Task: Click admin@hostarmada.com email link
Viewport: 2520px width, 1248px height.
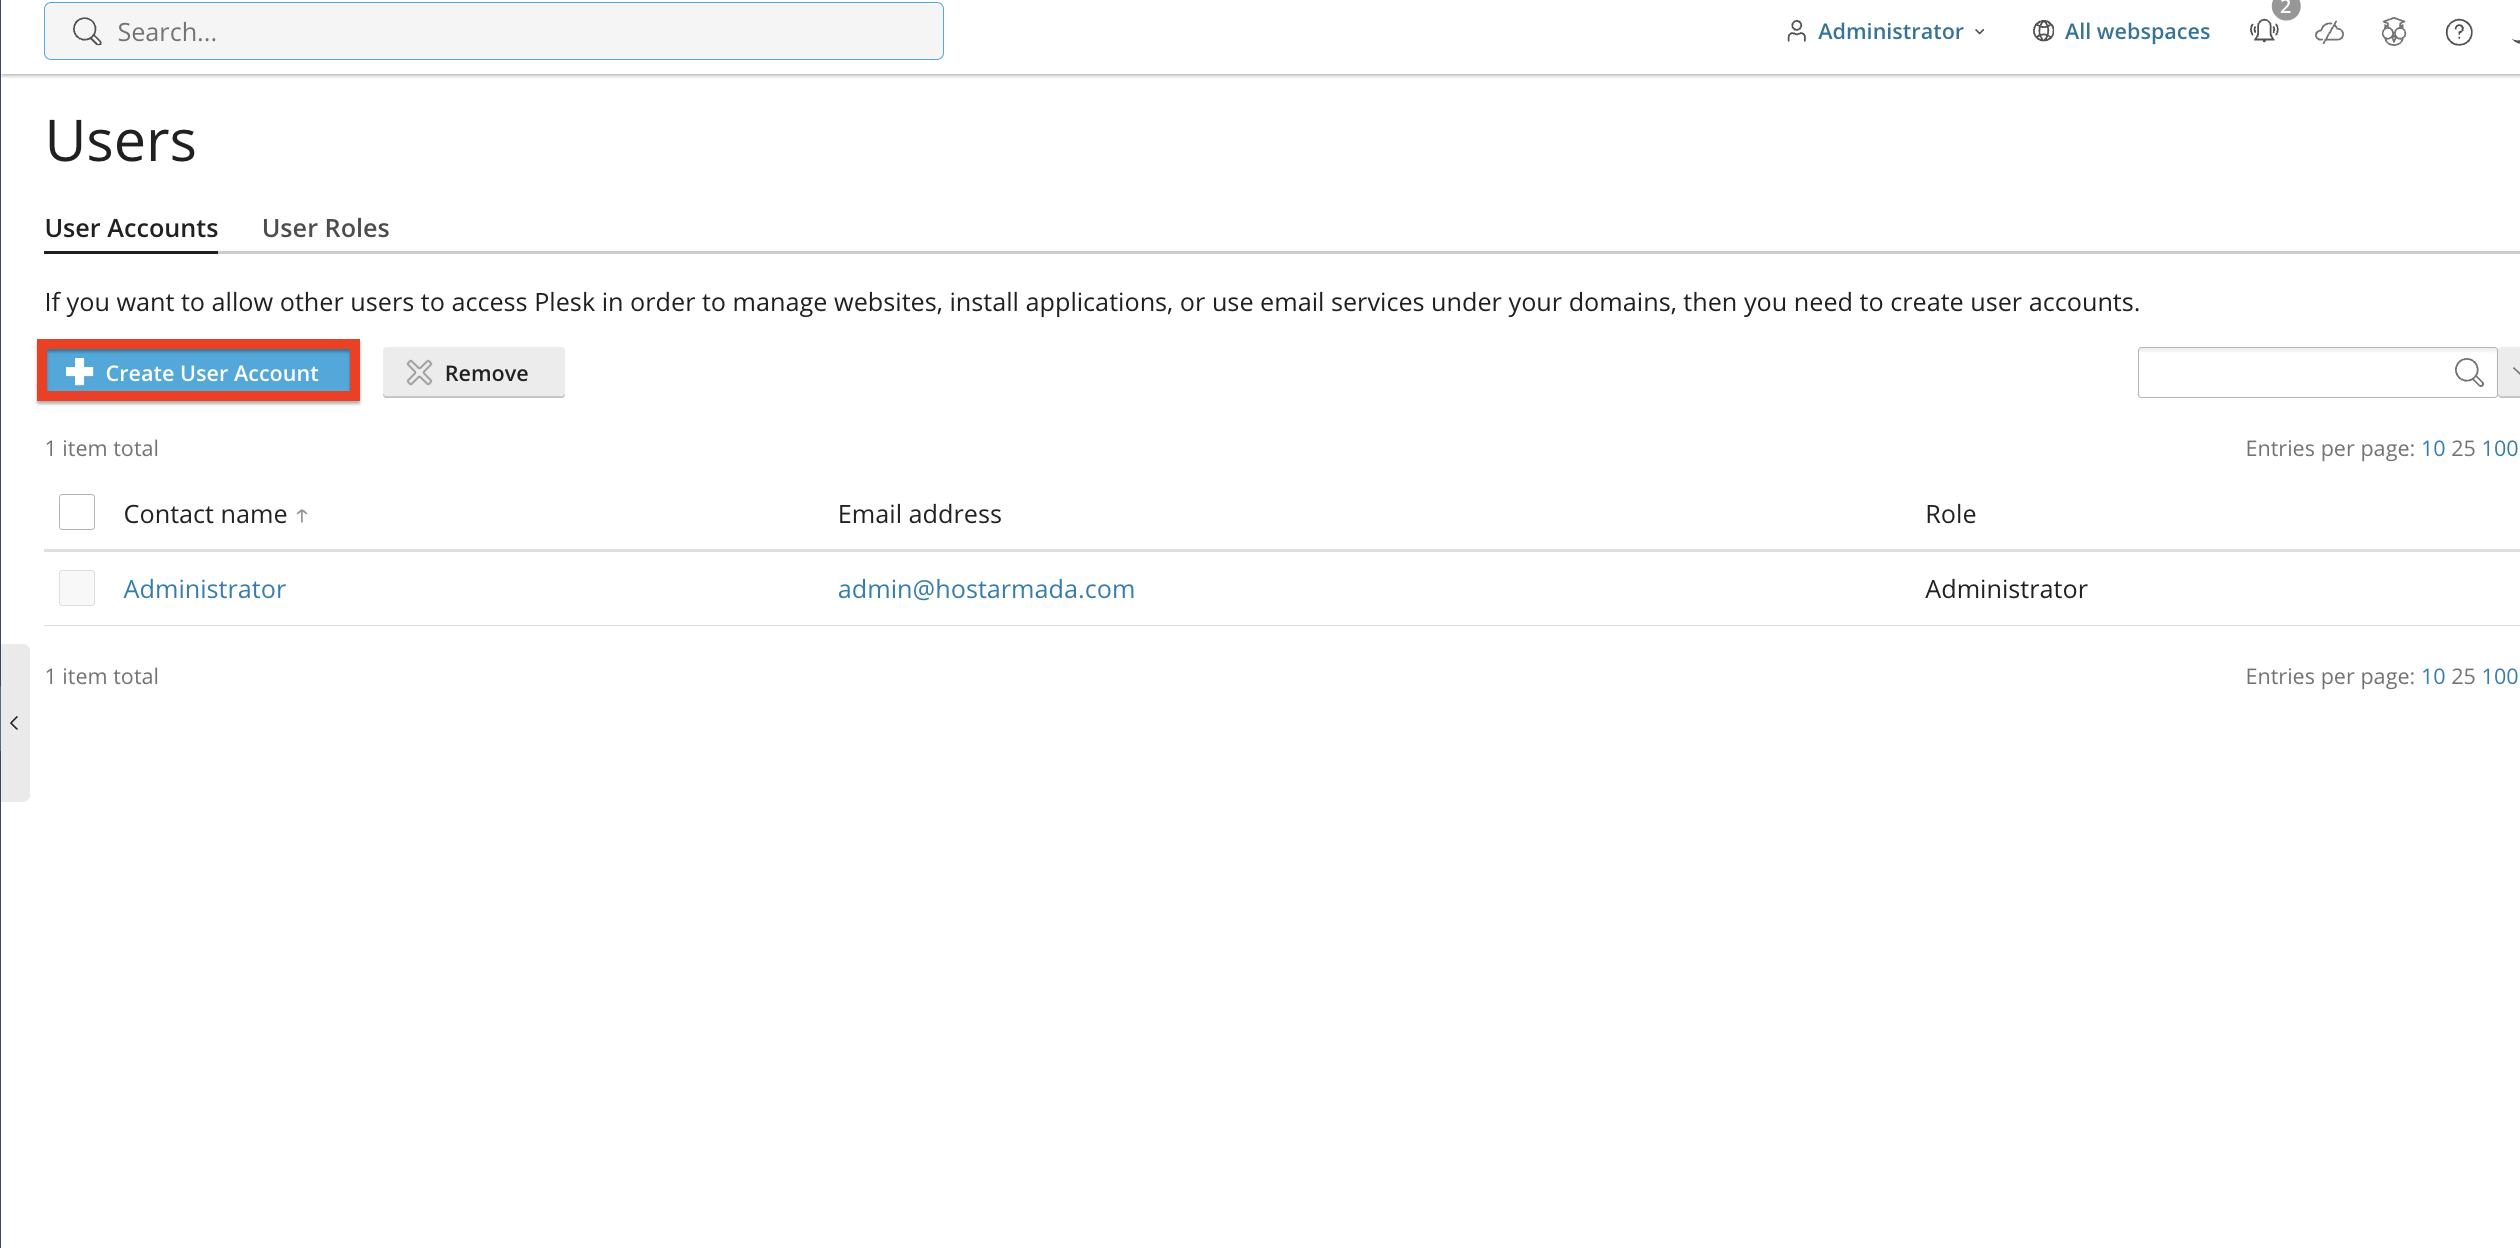Action: 986,589
